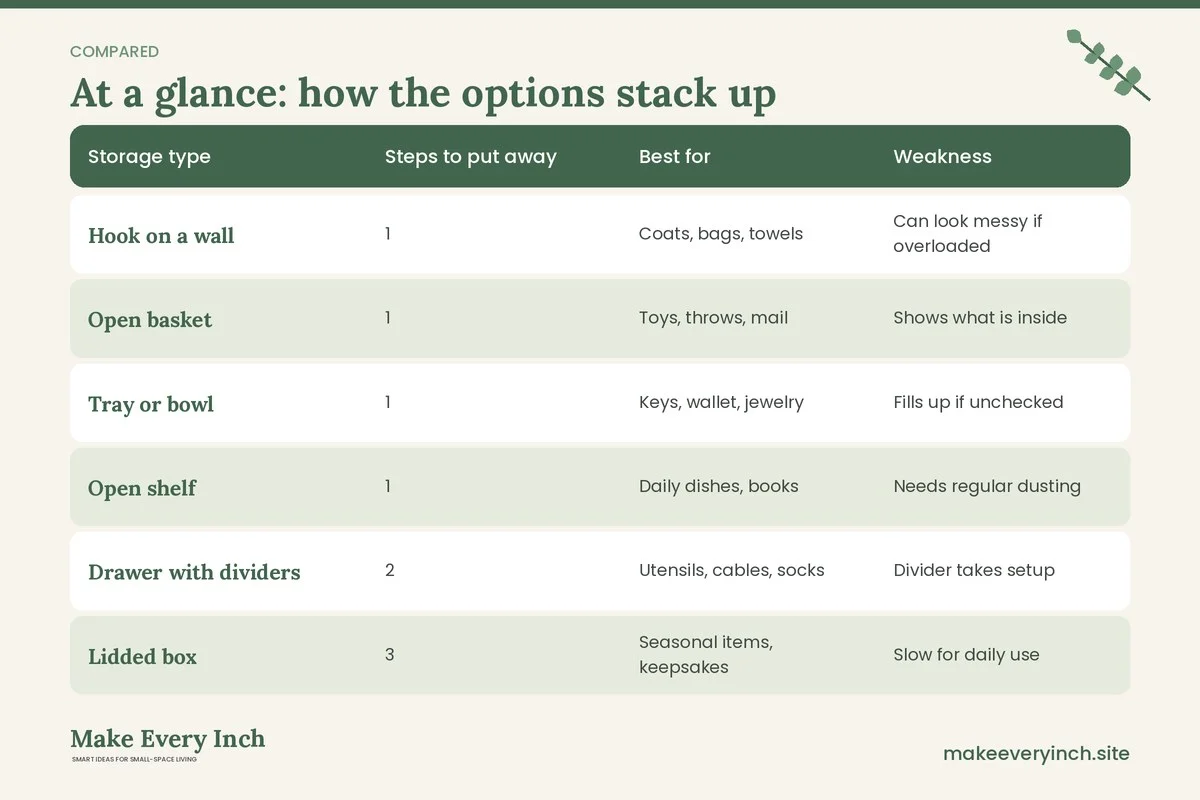Click the steps value '3' for Lidded box
The image size is (1200, 800).
click(390, 654)
